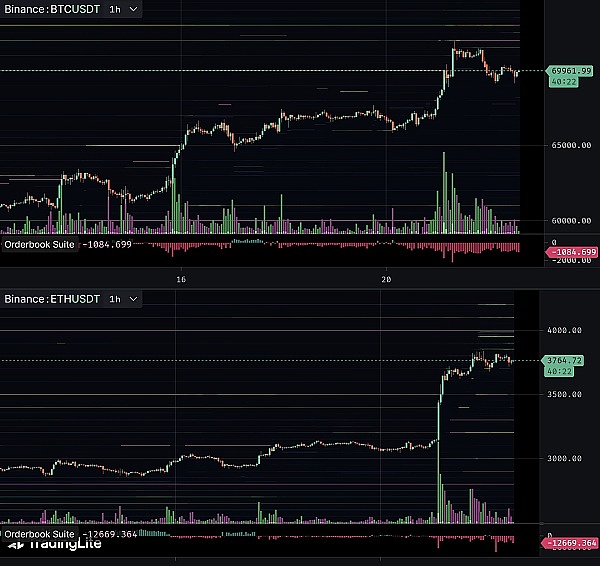Expand the ETHUSDT chart header chevron

point(134,299)
